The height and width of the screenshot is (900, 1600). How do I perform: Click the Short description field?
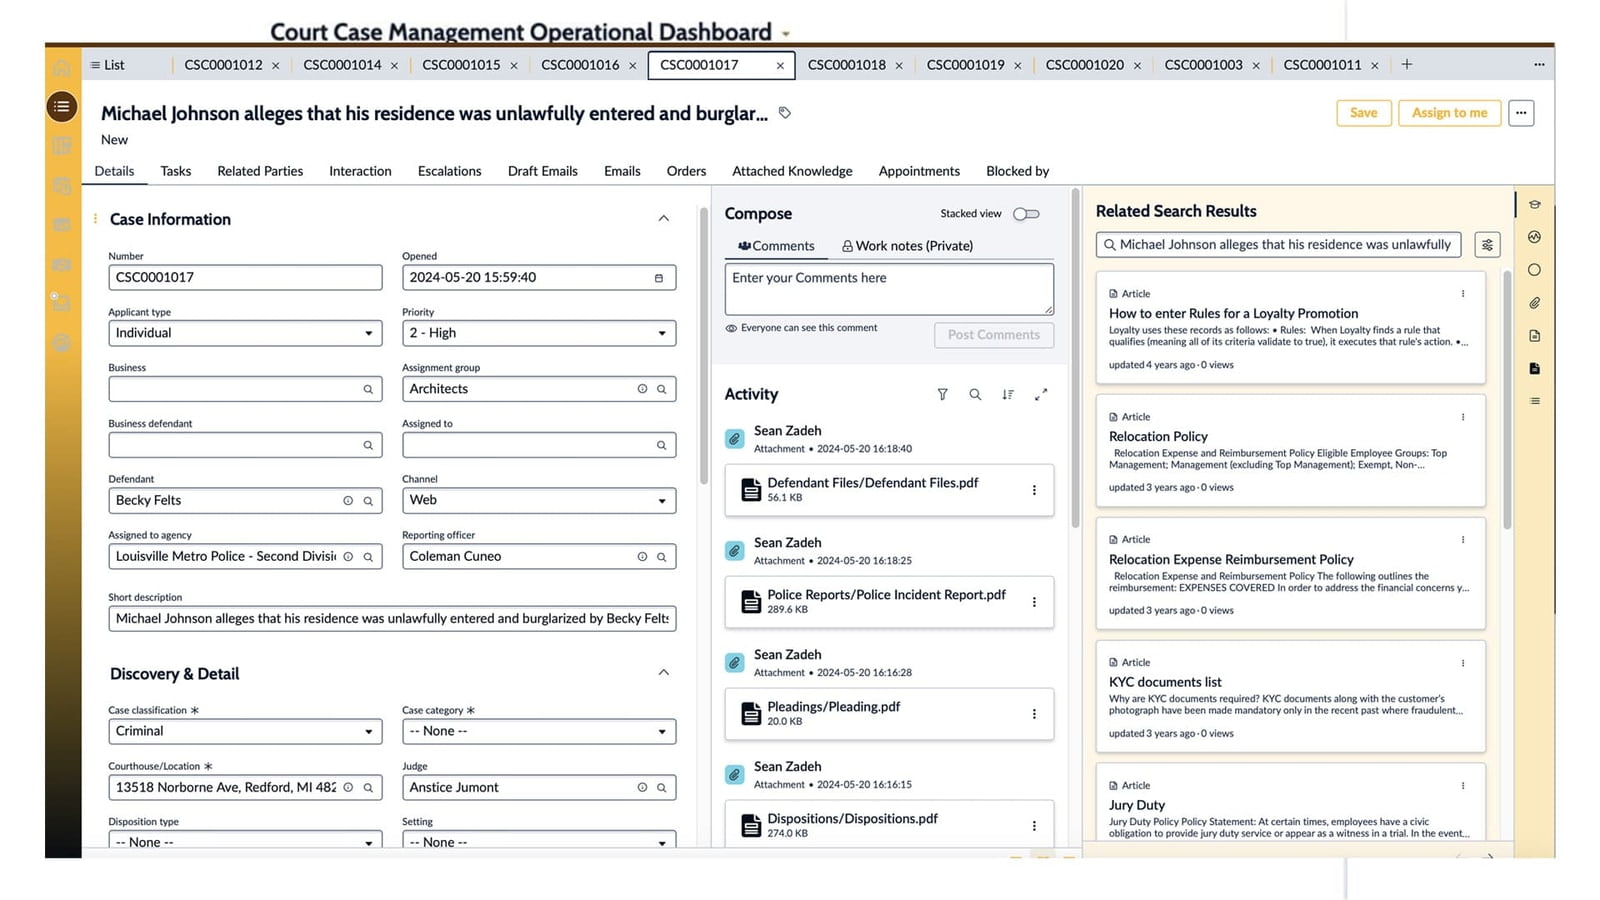392,619
